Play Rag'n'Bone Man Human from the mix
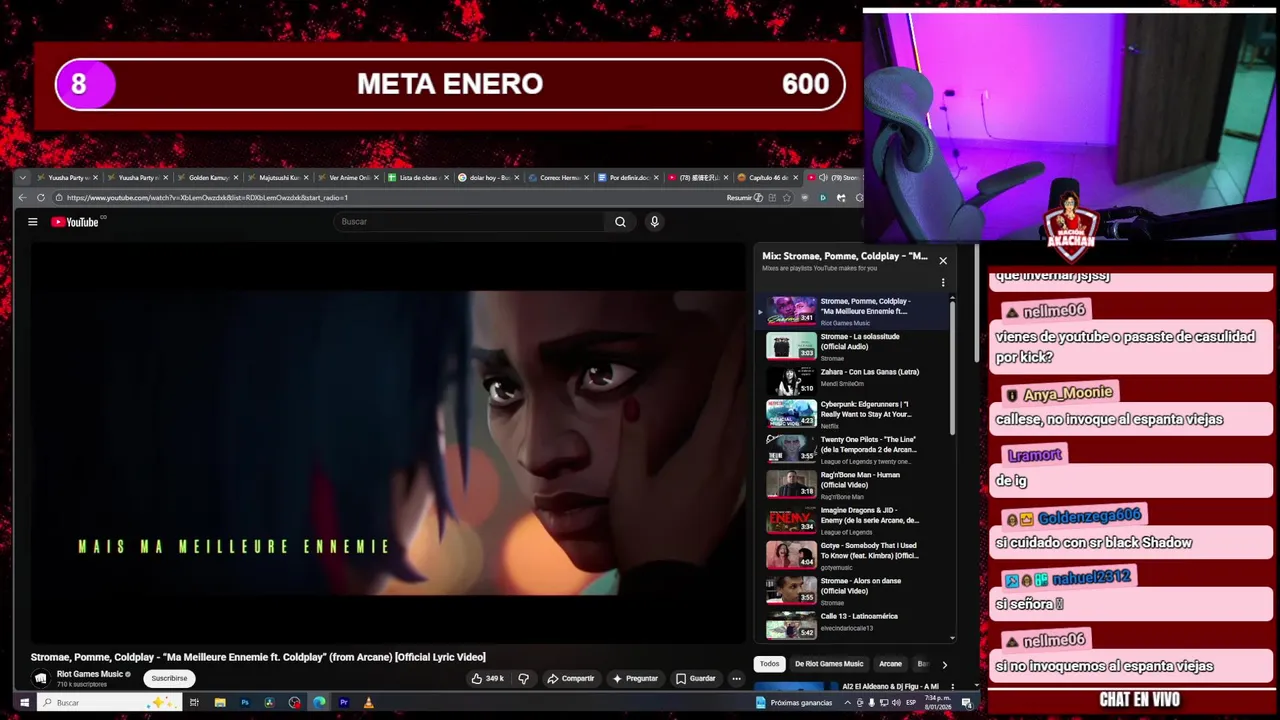1280x720 pixels. [x=855, y=485]
